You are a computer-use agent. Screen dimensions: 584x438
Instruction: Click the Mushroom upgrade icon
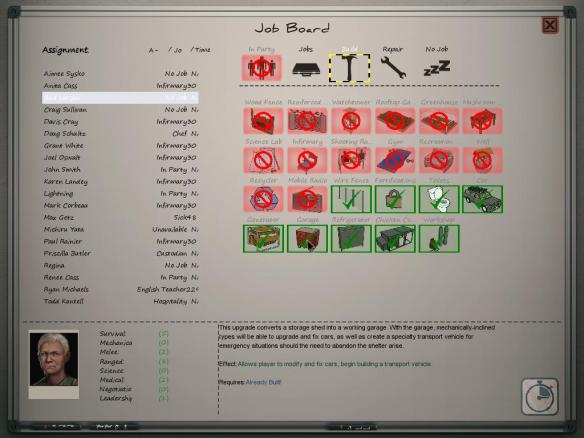[x=482, y=121]
